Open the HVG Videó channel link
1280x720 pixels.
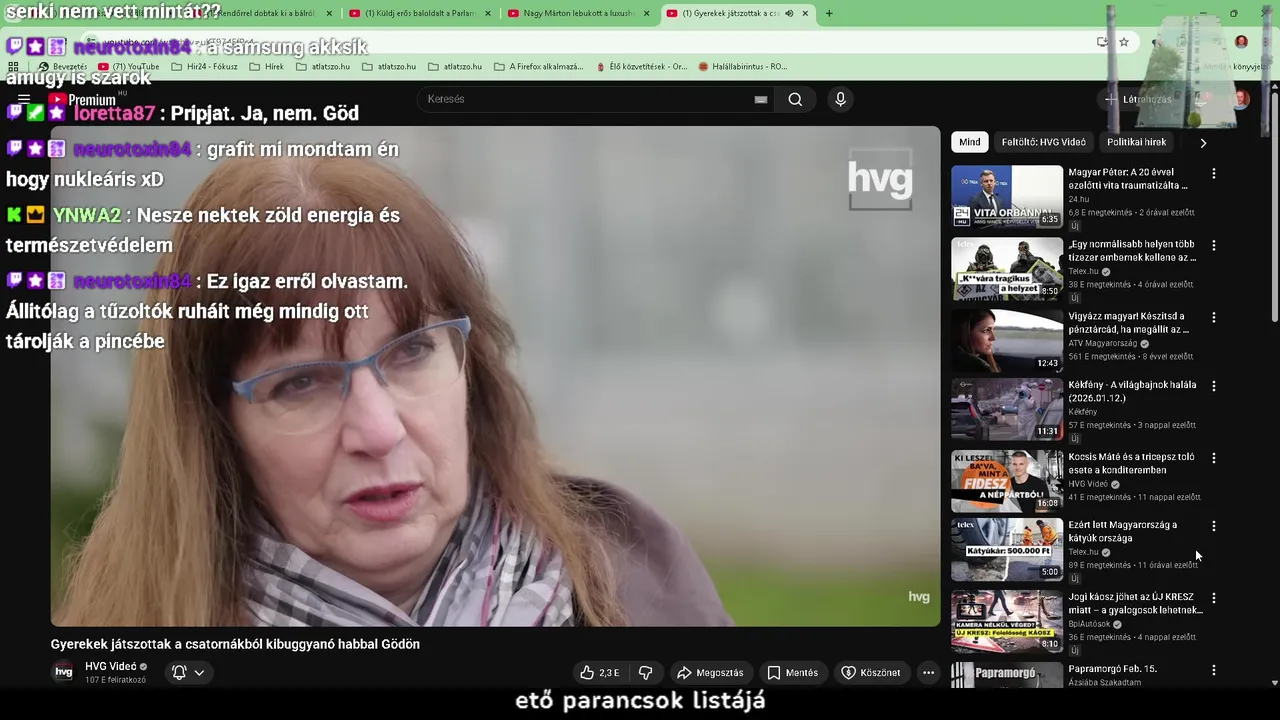click(110, 666)
